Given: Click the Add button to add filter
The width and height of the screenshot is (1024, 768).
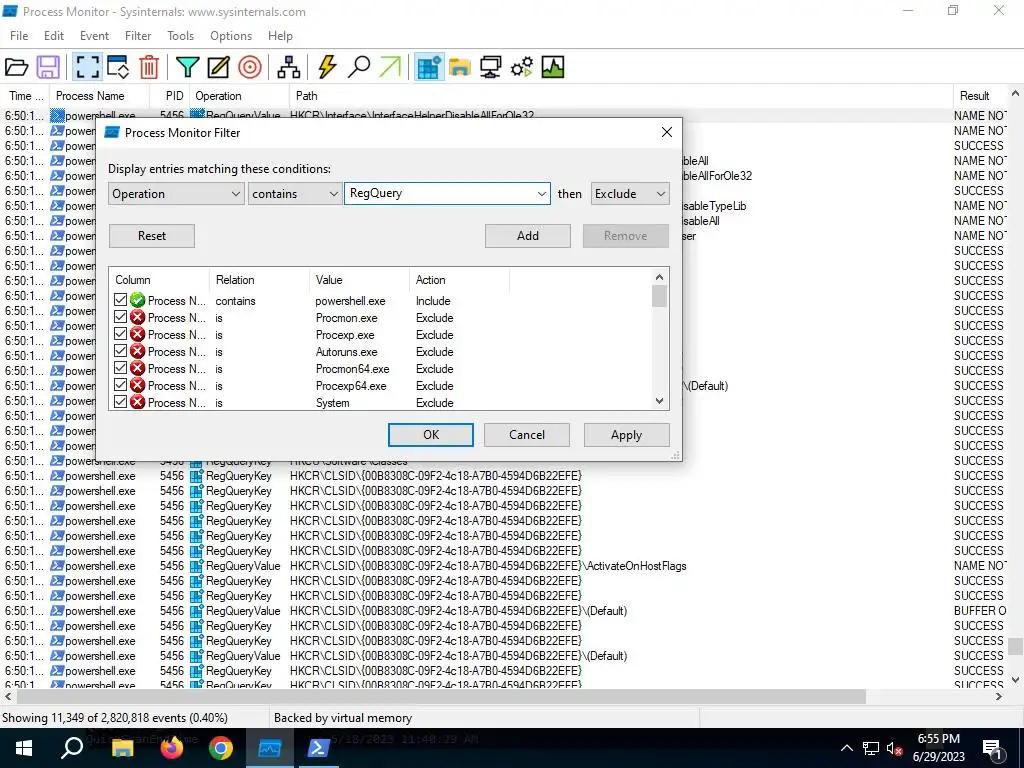Looking at the screenshot, I should pos(528,236).
